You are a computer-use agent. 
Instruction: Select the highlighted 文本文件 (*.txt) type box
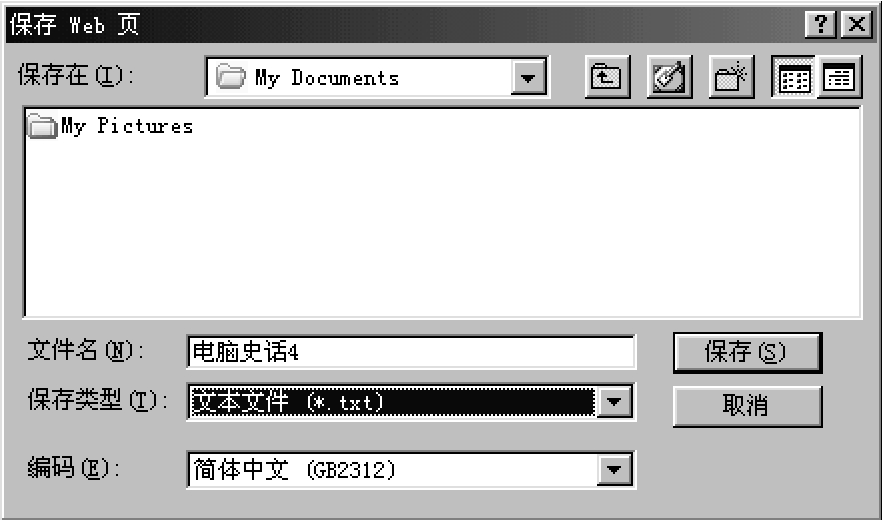tap(393, 402)
